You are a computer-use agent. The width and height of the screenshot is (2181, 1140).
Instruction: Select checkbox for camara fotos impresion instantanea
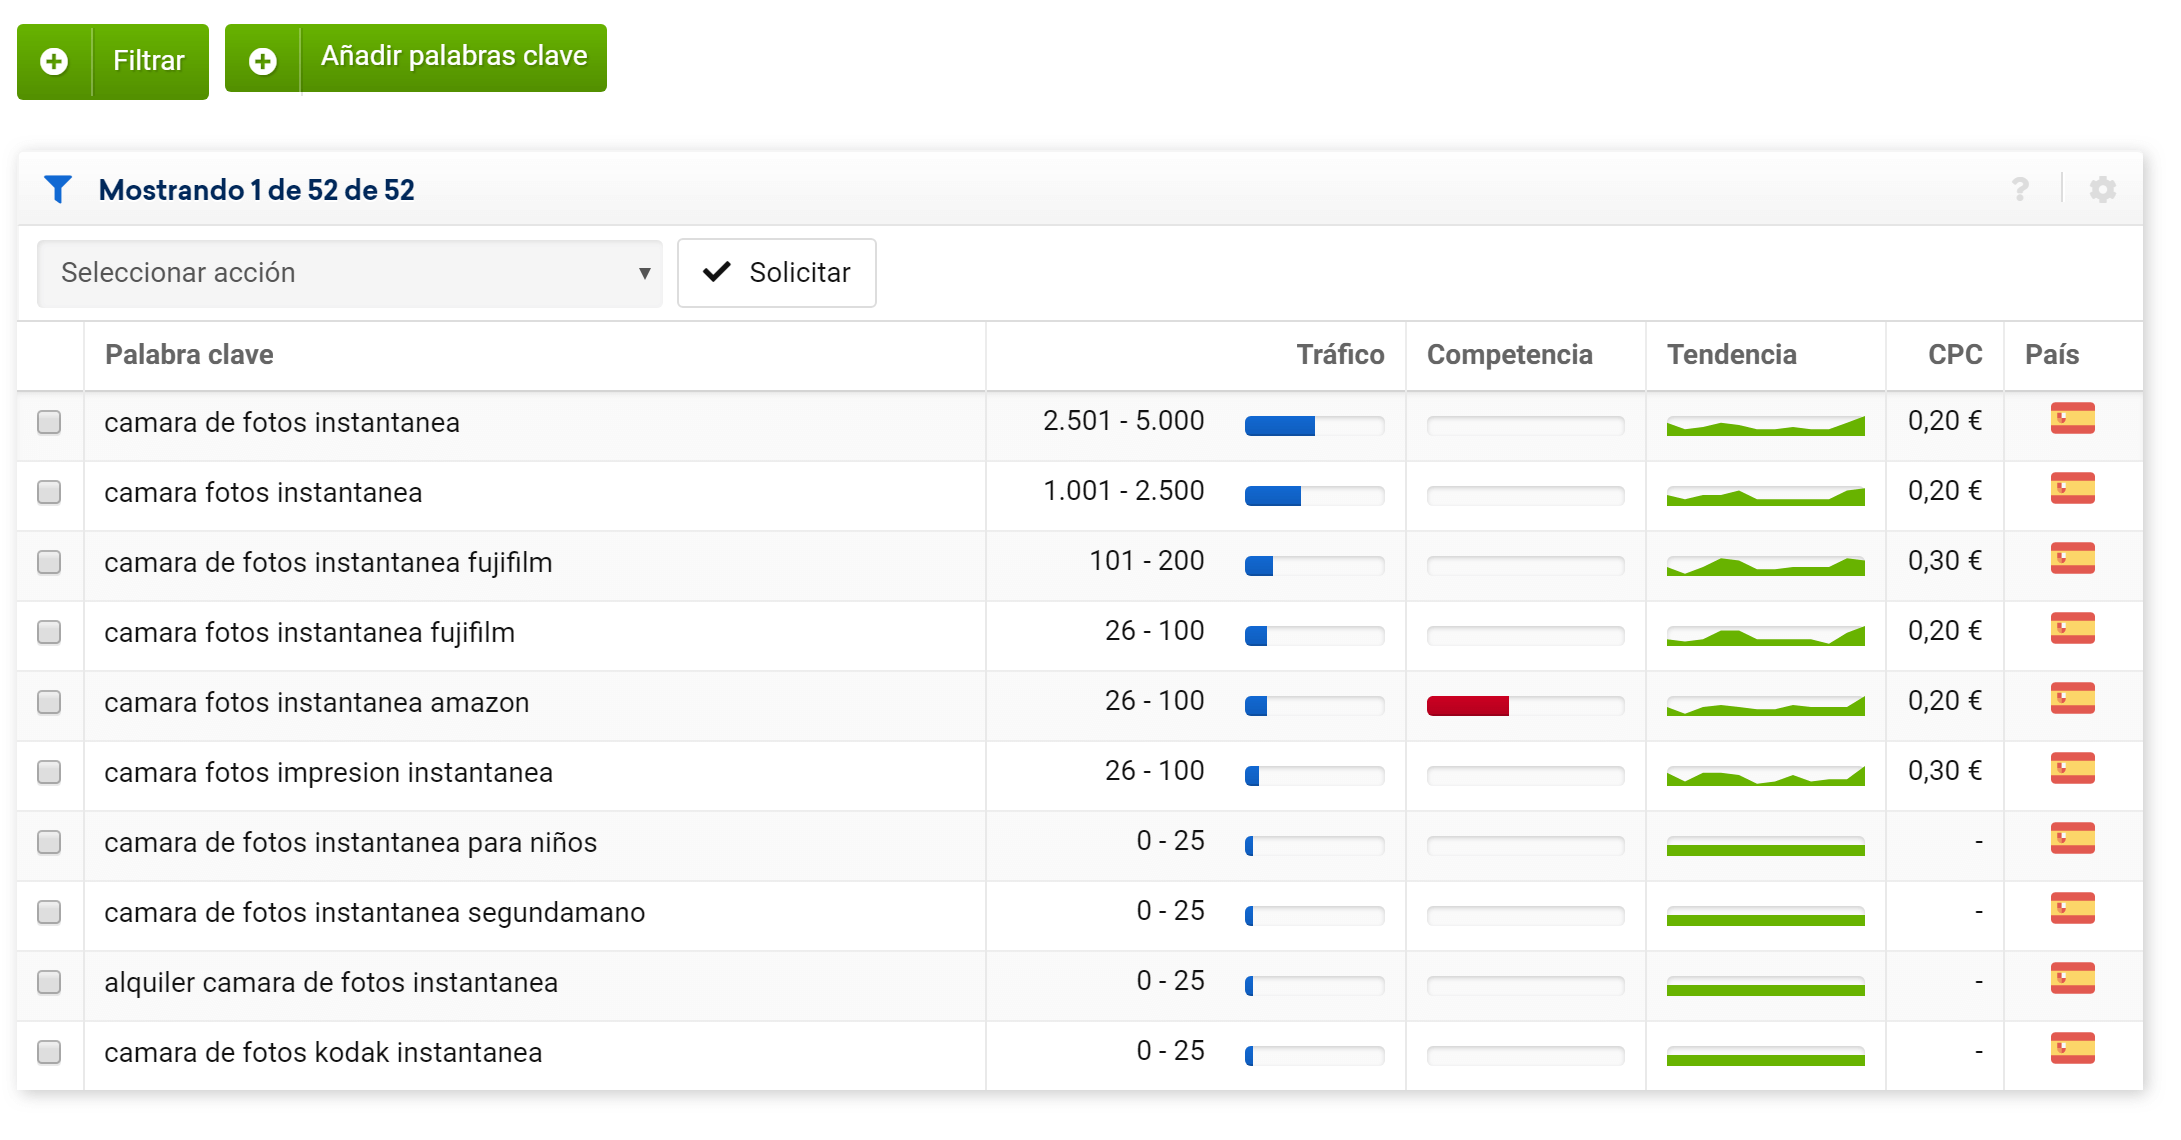(x=49, y=772)
